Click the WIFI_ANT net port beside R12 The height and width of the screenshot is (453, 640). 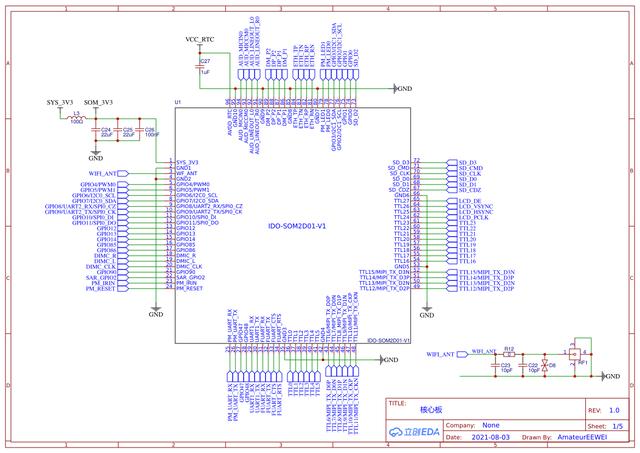447,354
